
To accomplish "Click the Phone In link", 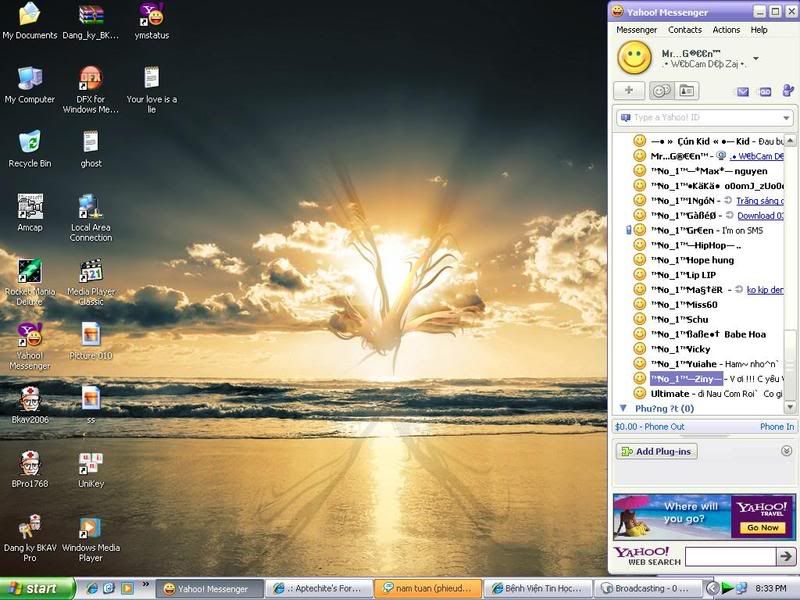I will (x=777, y=427).
